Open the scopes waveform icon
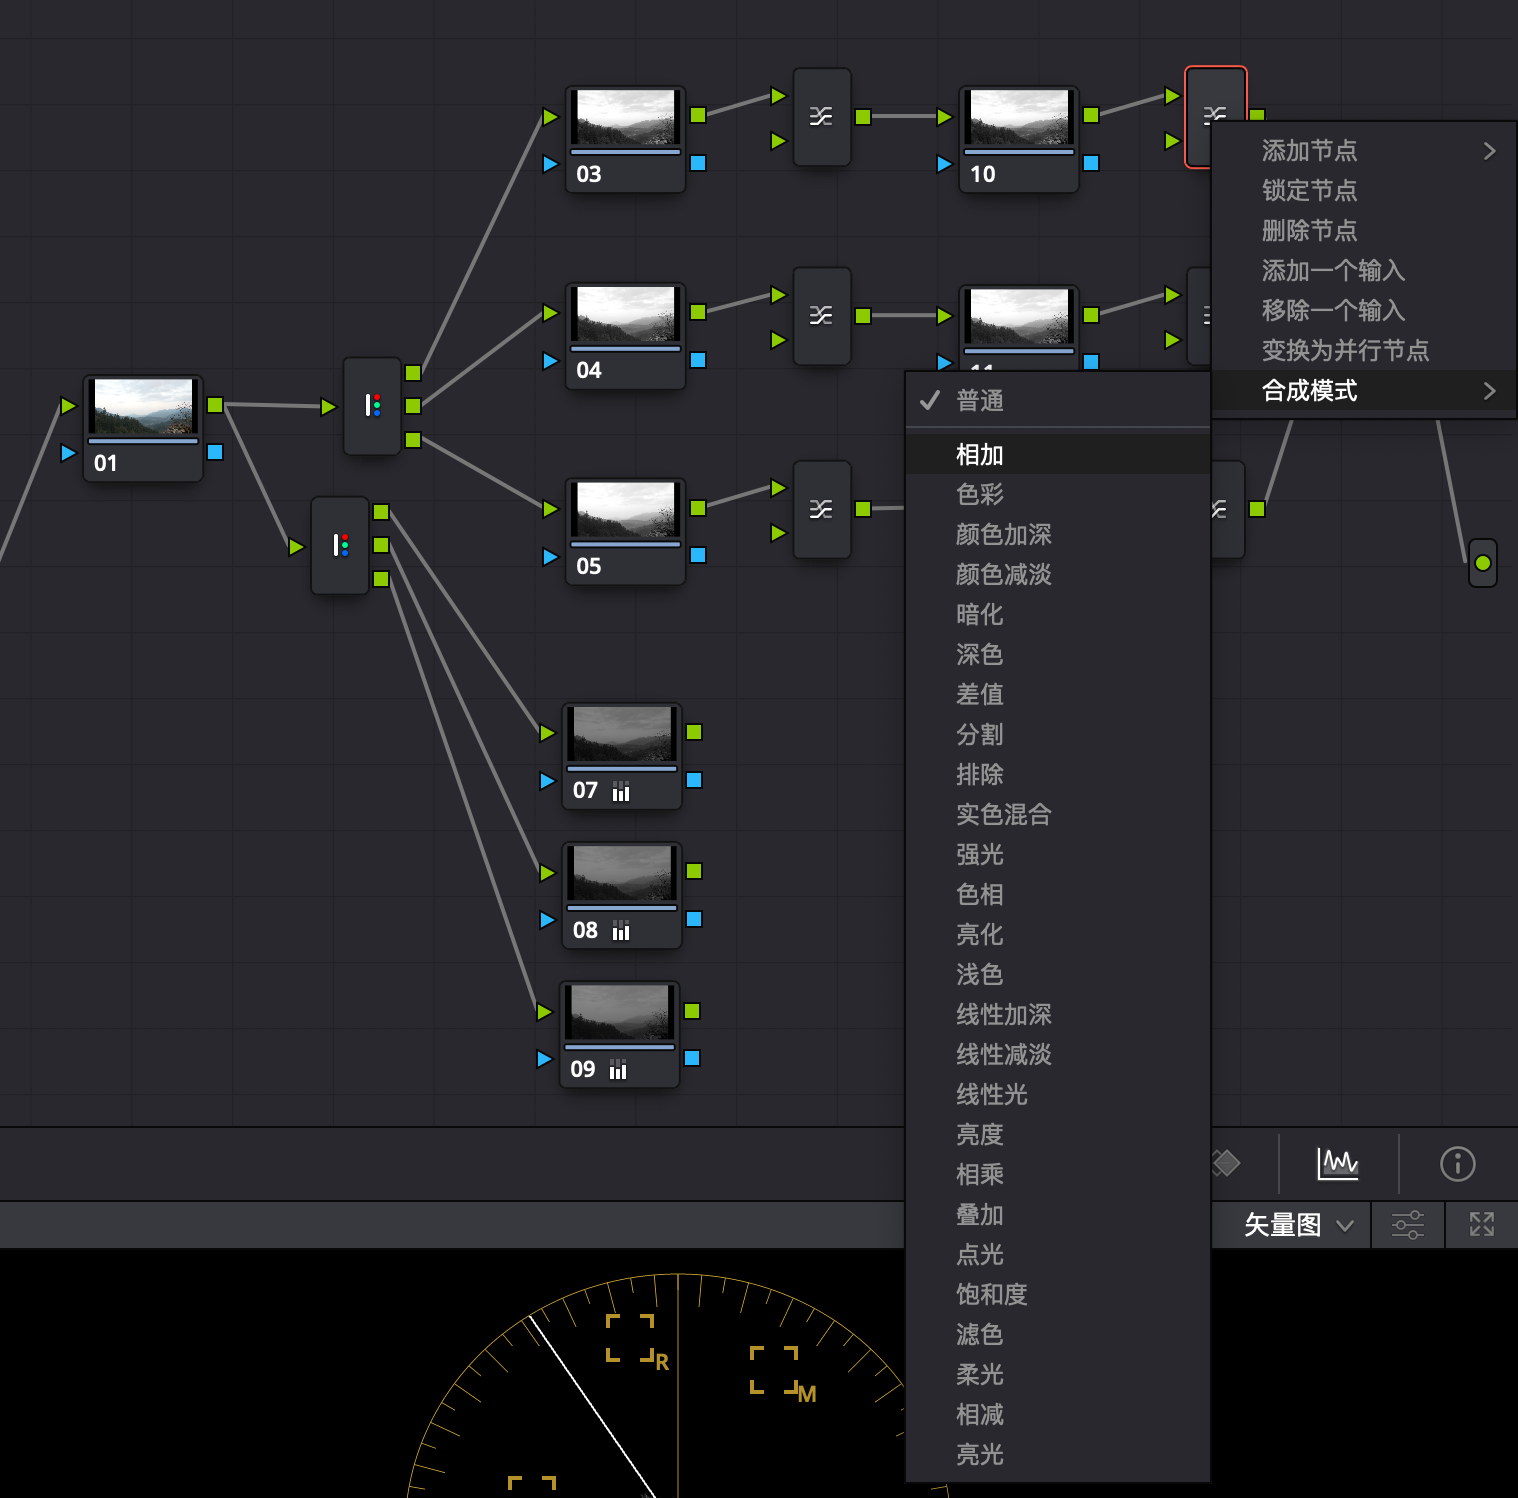 [x=1337, y=1163]
